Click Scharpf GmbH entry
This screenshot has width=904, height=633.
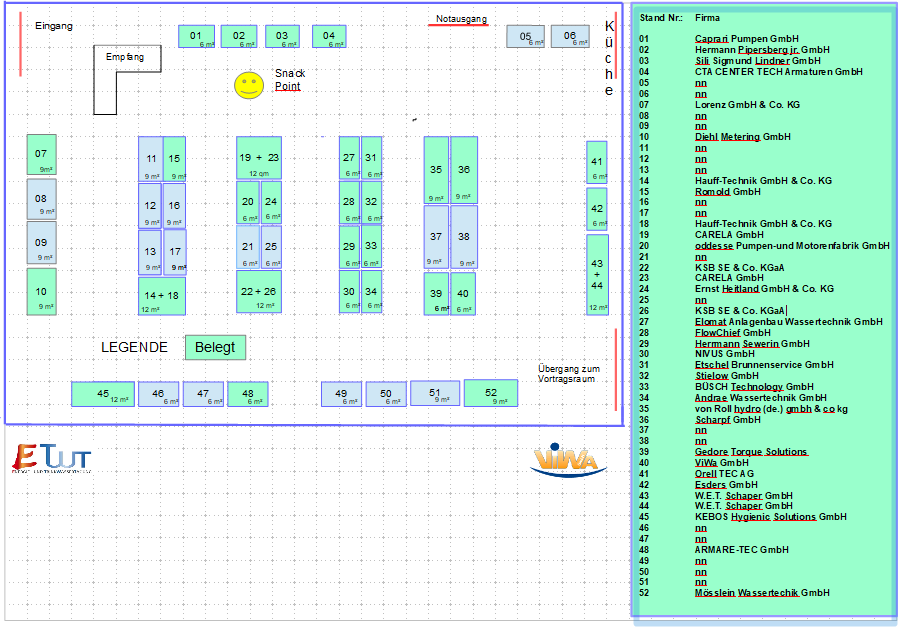[x=728, y=420]
